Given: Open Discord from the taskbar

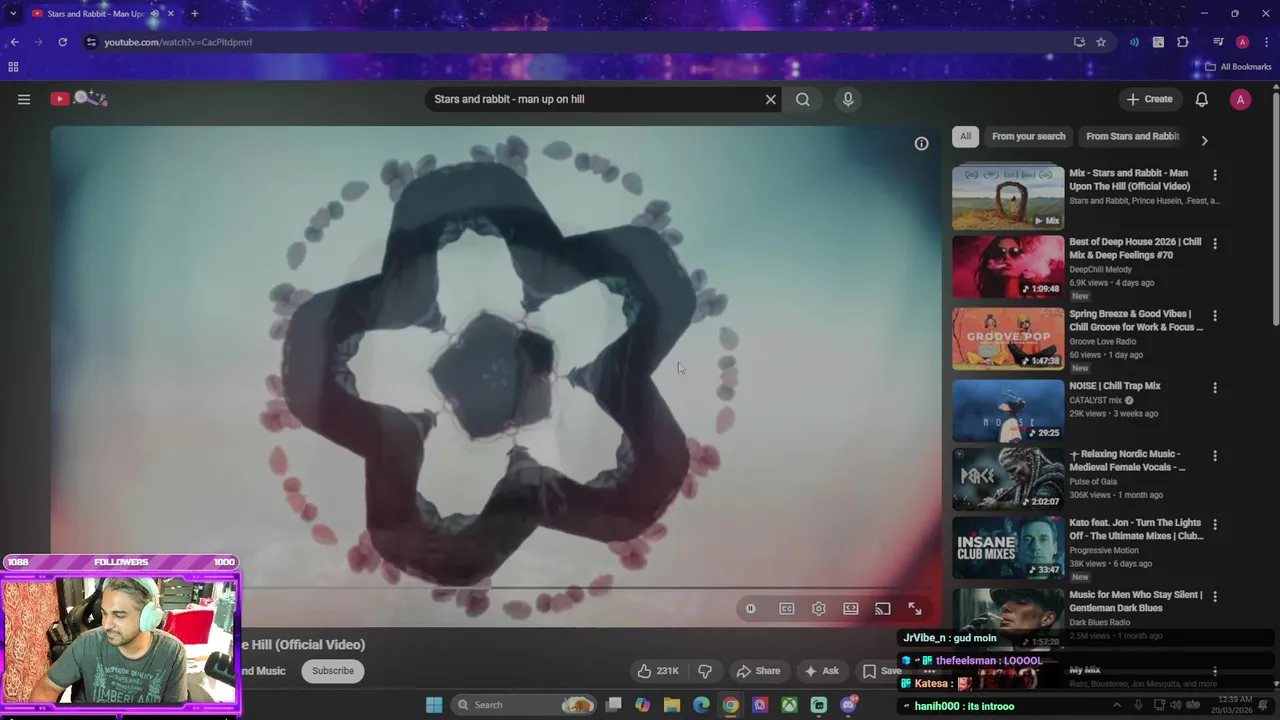Looking at the screenshot, I should [x=849, y=705].
